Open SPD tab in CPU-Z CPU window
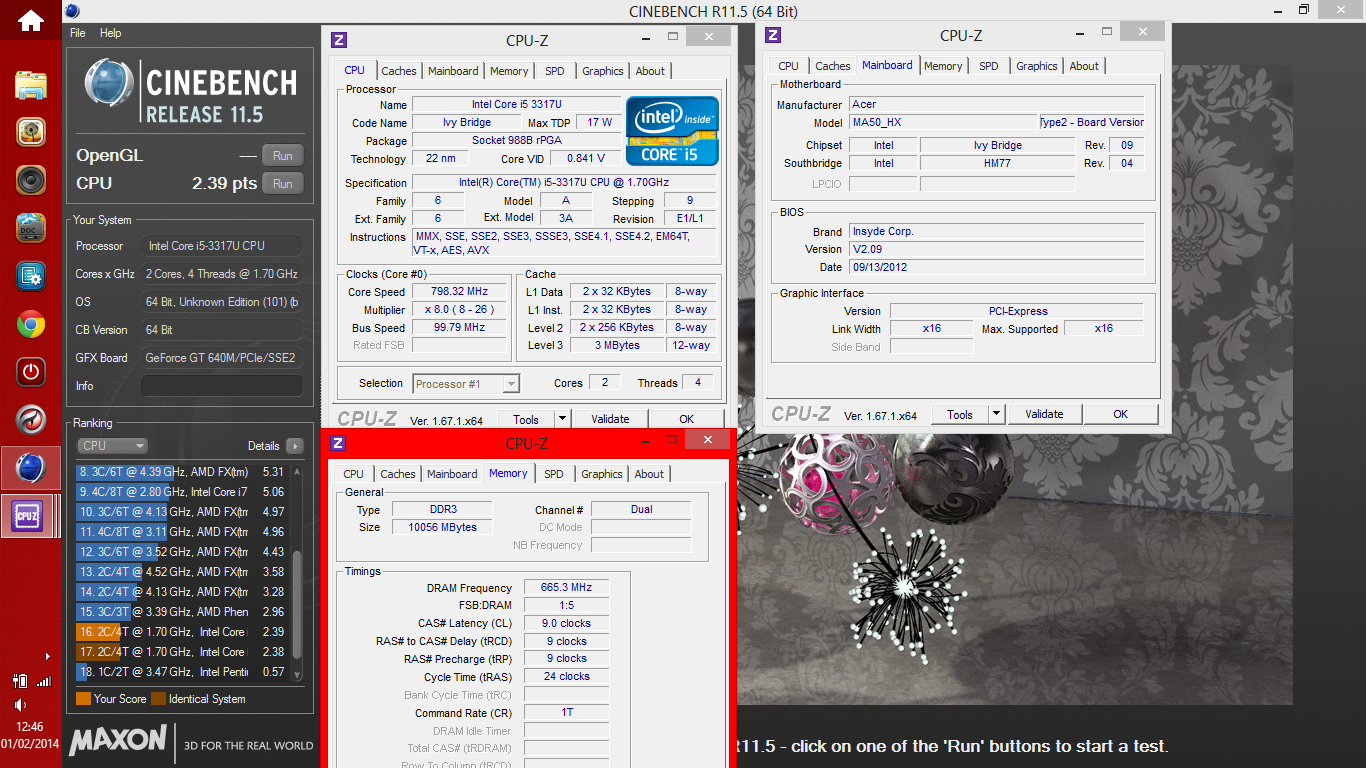1366x768 pixels. (555, 71)
